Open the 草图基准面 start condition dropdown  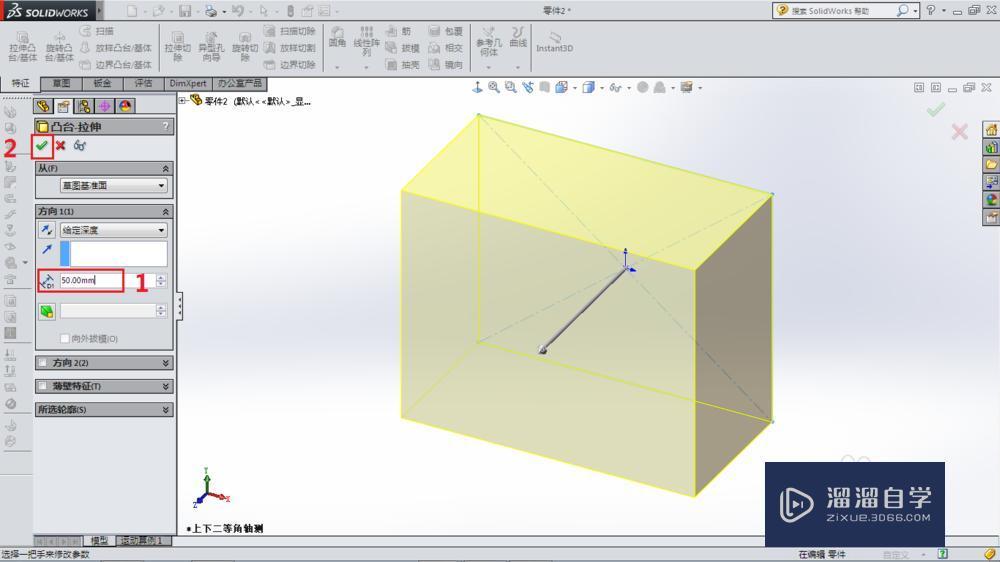click(x=114, y=186)
